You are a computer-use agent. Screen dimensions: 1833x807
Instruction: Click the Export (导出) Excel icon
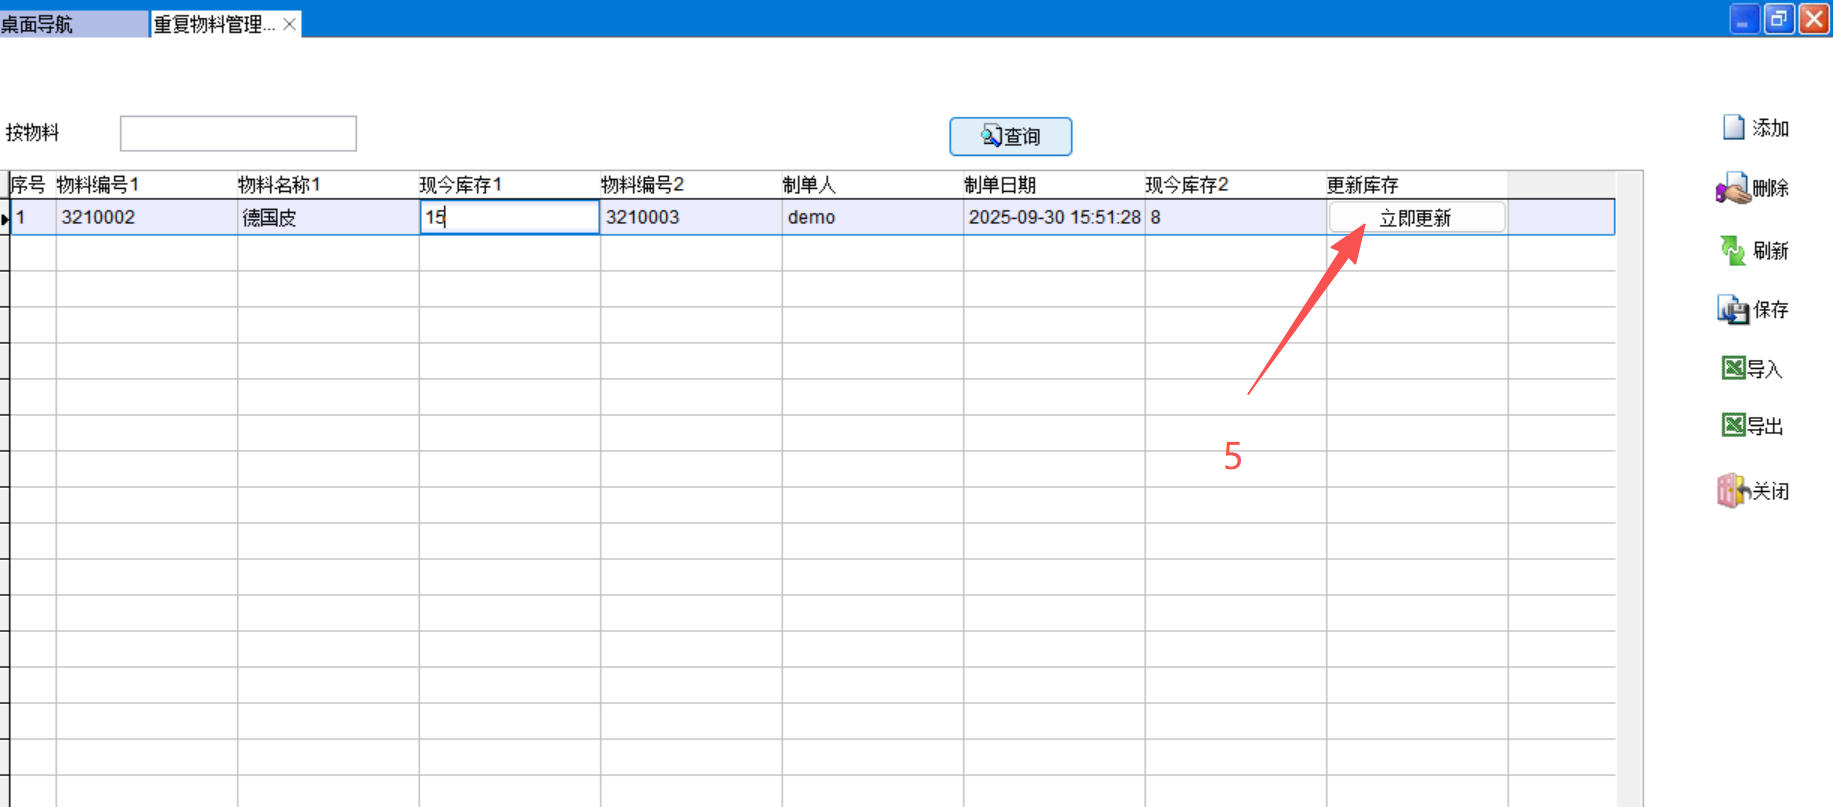(x=1733, y=425)
